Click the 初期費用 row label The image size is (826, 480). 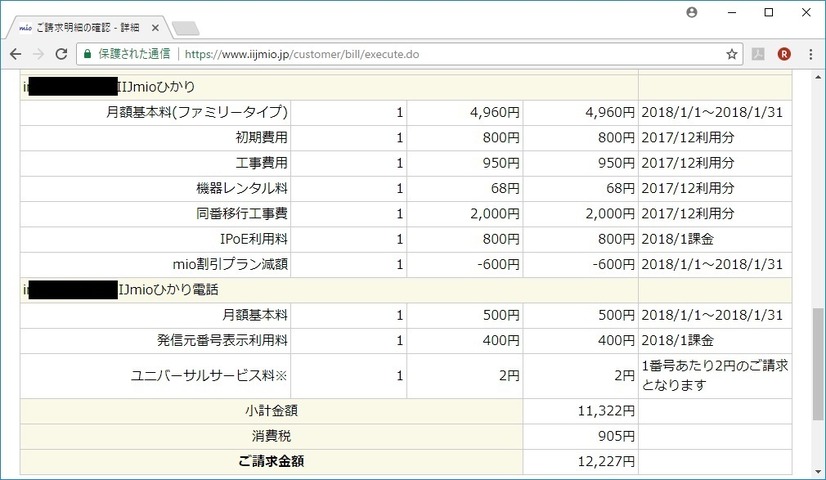(261, 138)
